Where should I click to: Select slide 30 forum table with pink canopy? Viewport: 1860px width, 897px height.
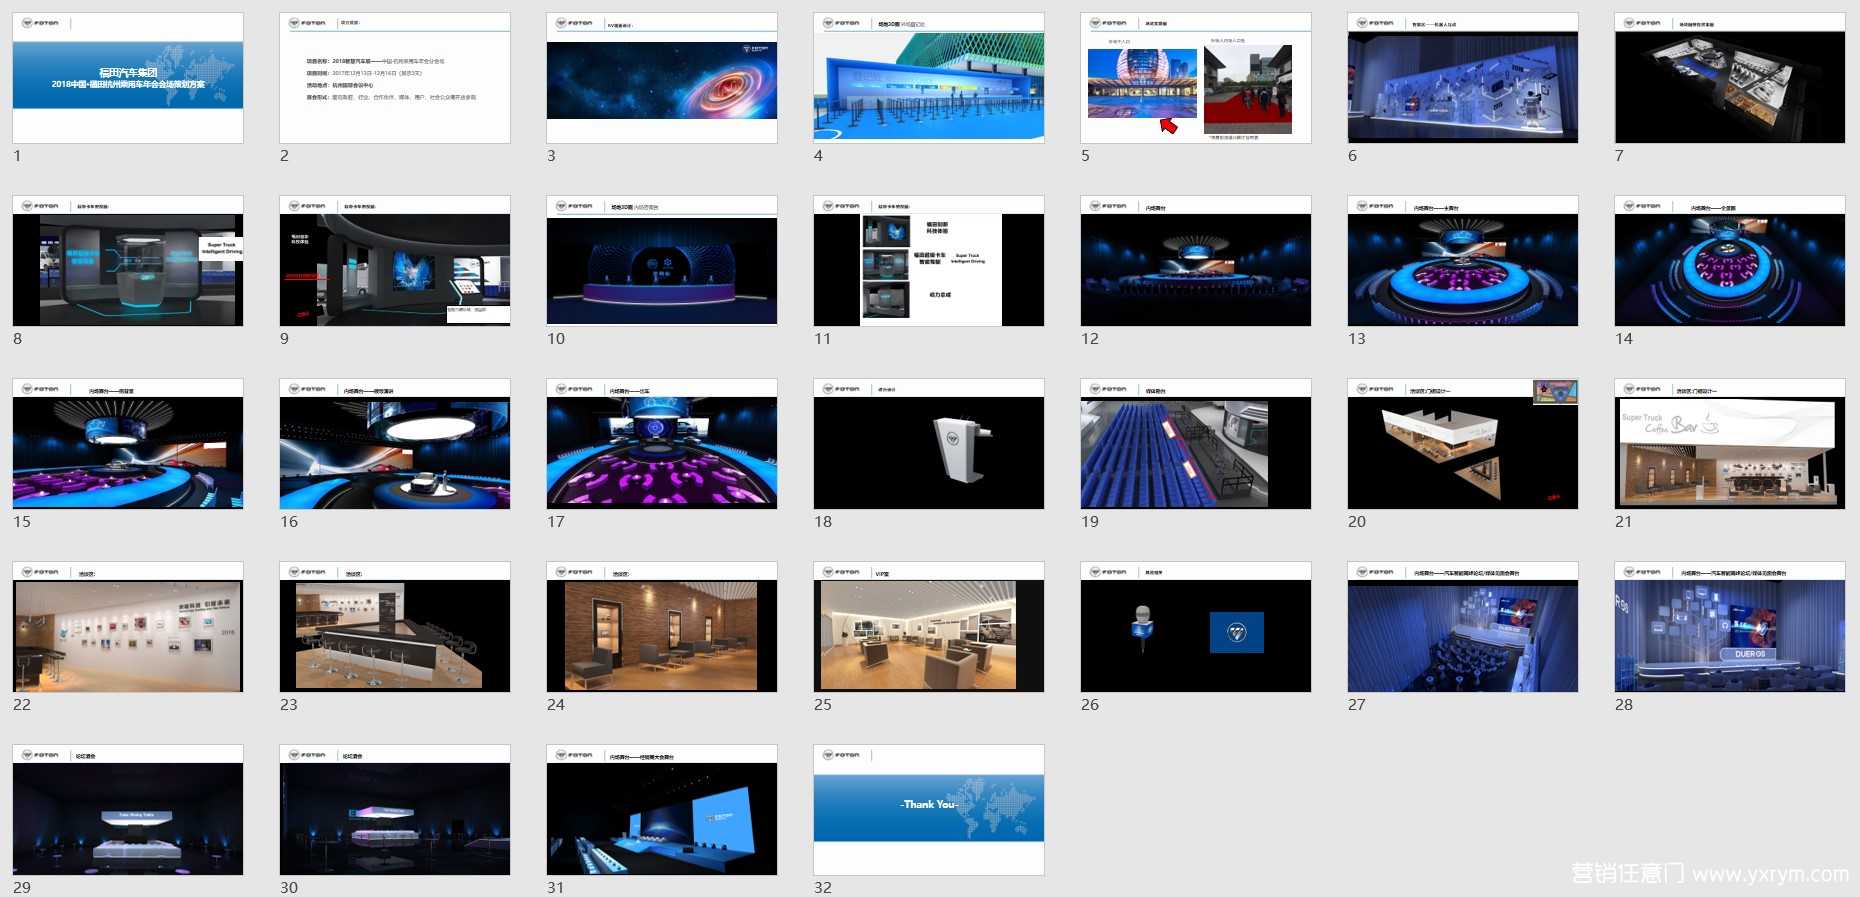coord(395,810)
